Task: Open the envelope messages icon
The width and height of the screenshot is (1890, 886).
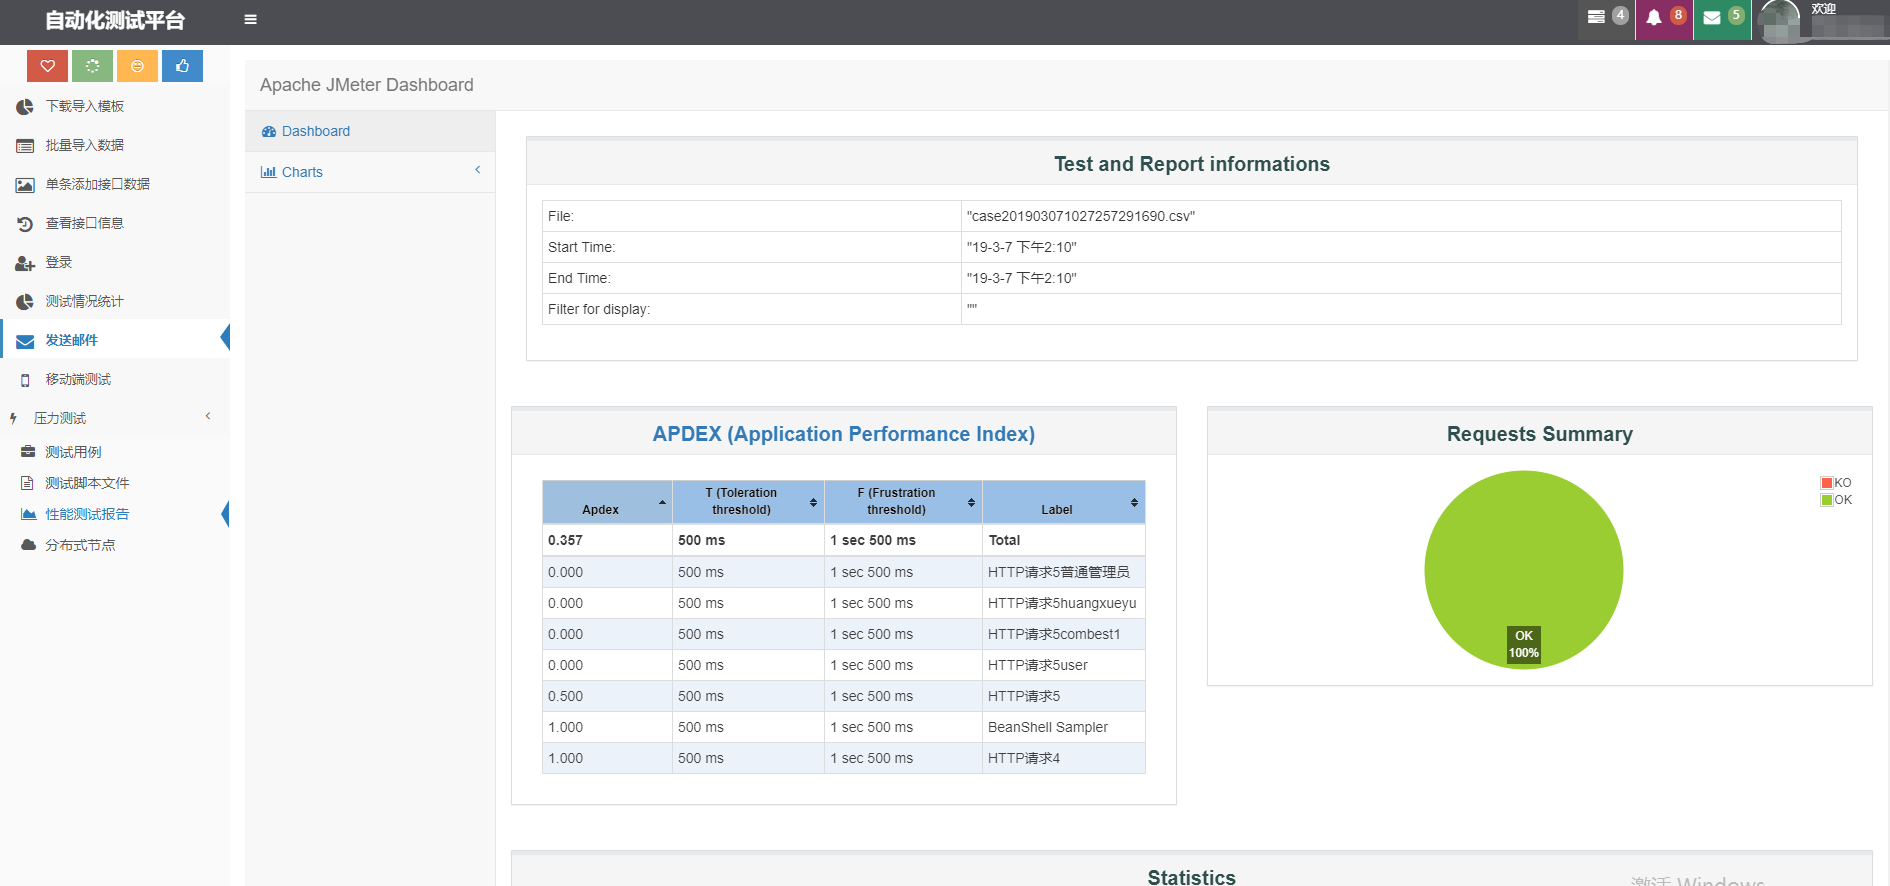Action: click(1712, 18)
